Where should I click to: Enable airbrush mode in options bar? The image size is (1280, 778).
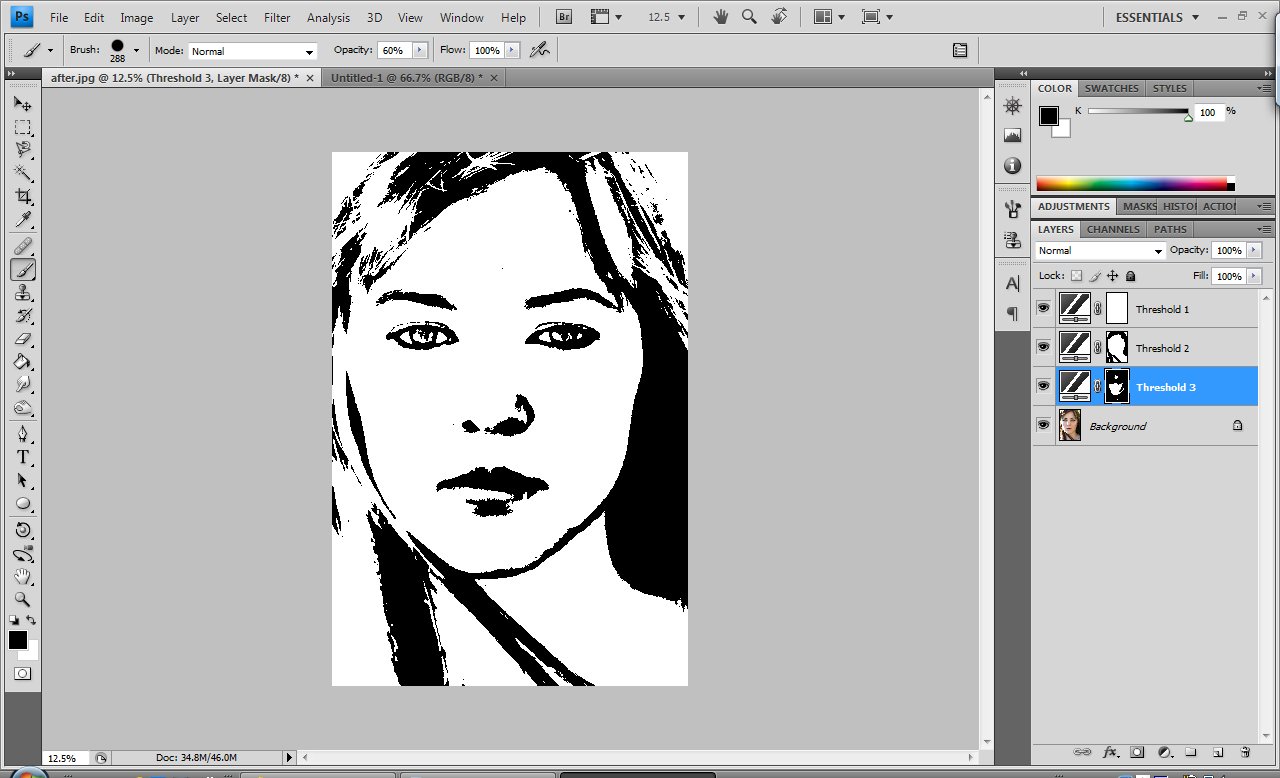(x=540, y=50)
